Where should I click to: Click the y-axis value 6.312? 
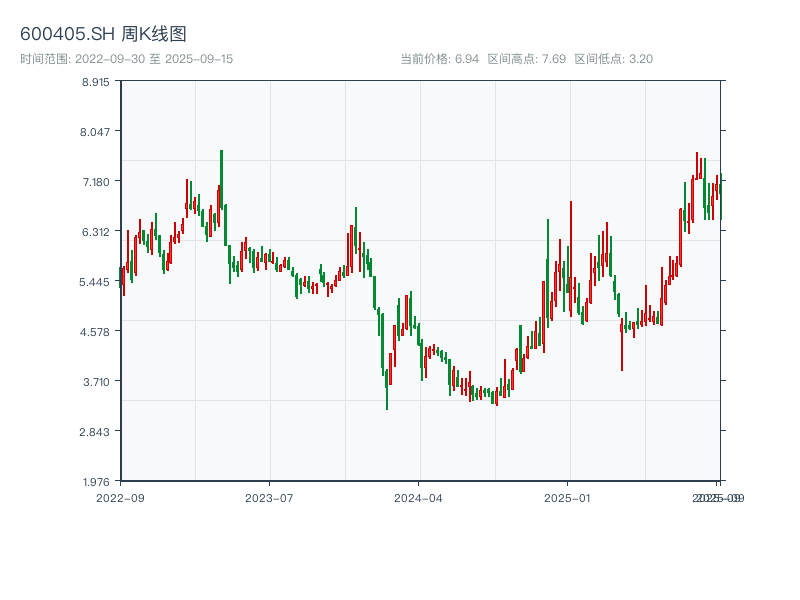[x=96, y=232]
